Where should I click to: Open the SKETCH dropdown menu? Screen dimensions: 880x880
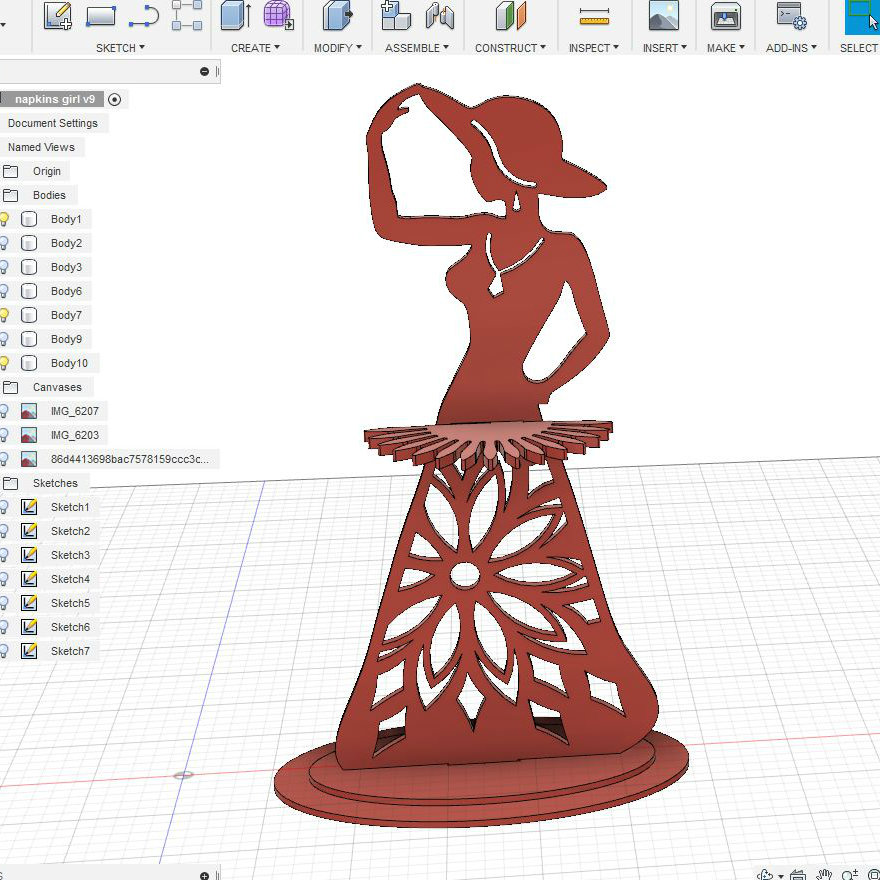[x=120, y=48]
